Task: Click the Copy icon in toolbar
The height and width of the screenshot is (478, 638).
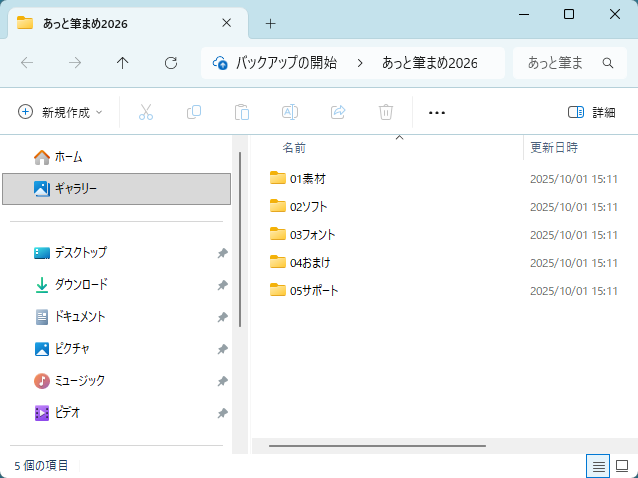Action: [194, 113]
